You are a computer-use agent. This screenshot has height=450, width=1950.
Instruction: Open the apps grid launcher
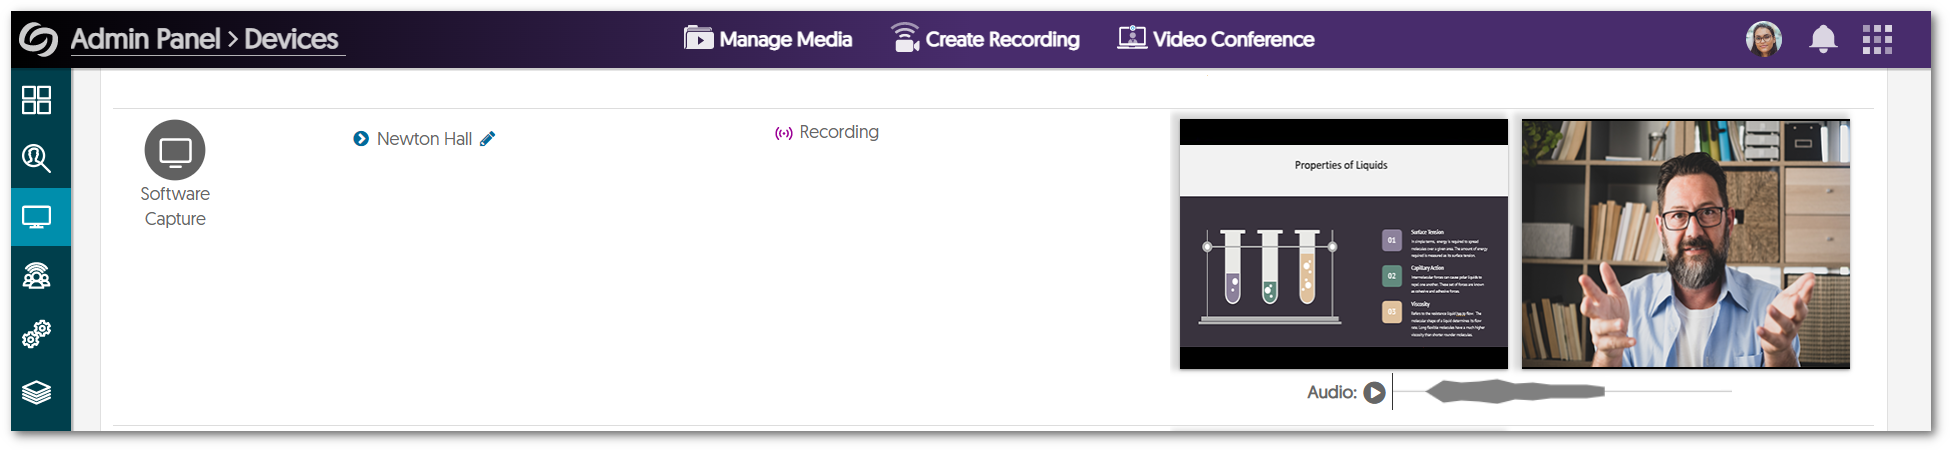tap(1877, 39)
